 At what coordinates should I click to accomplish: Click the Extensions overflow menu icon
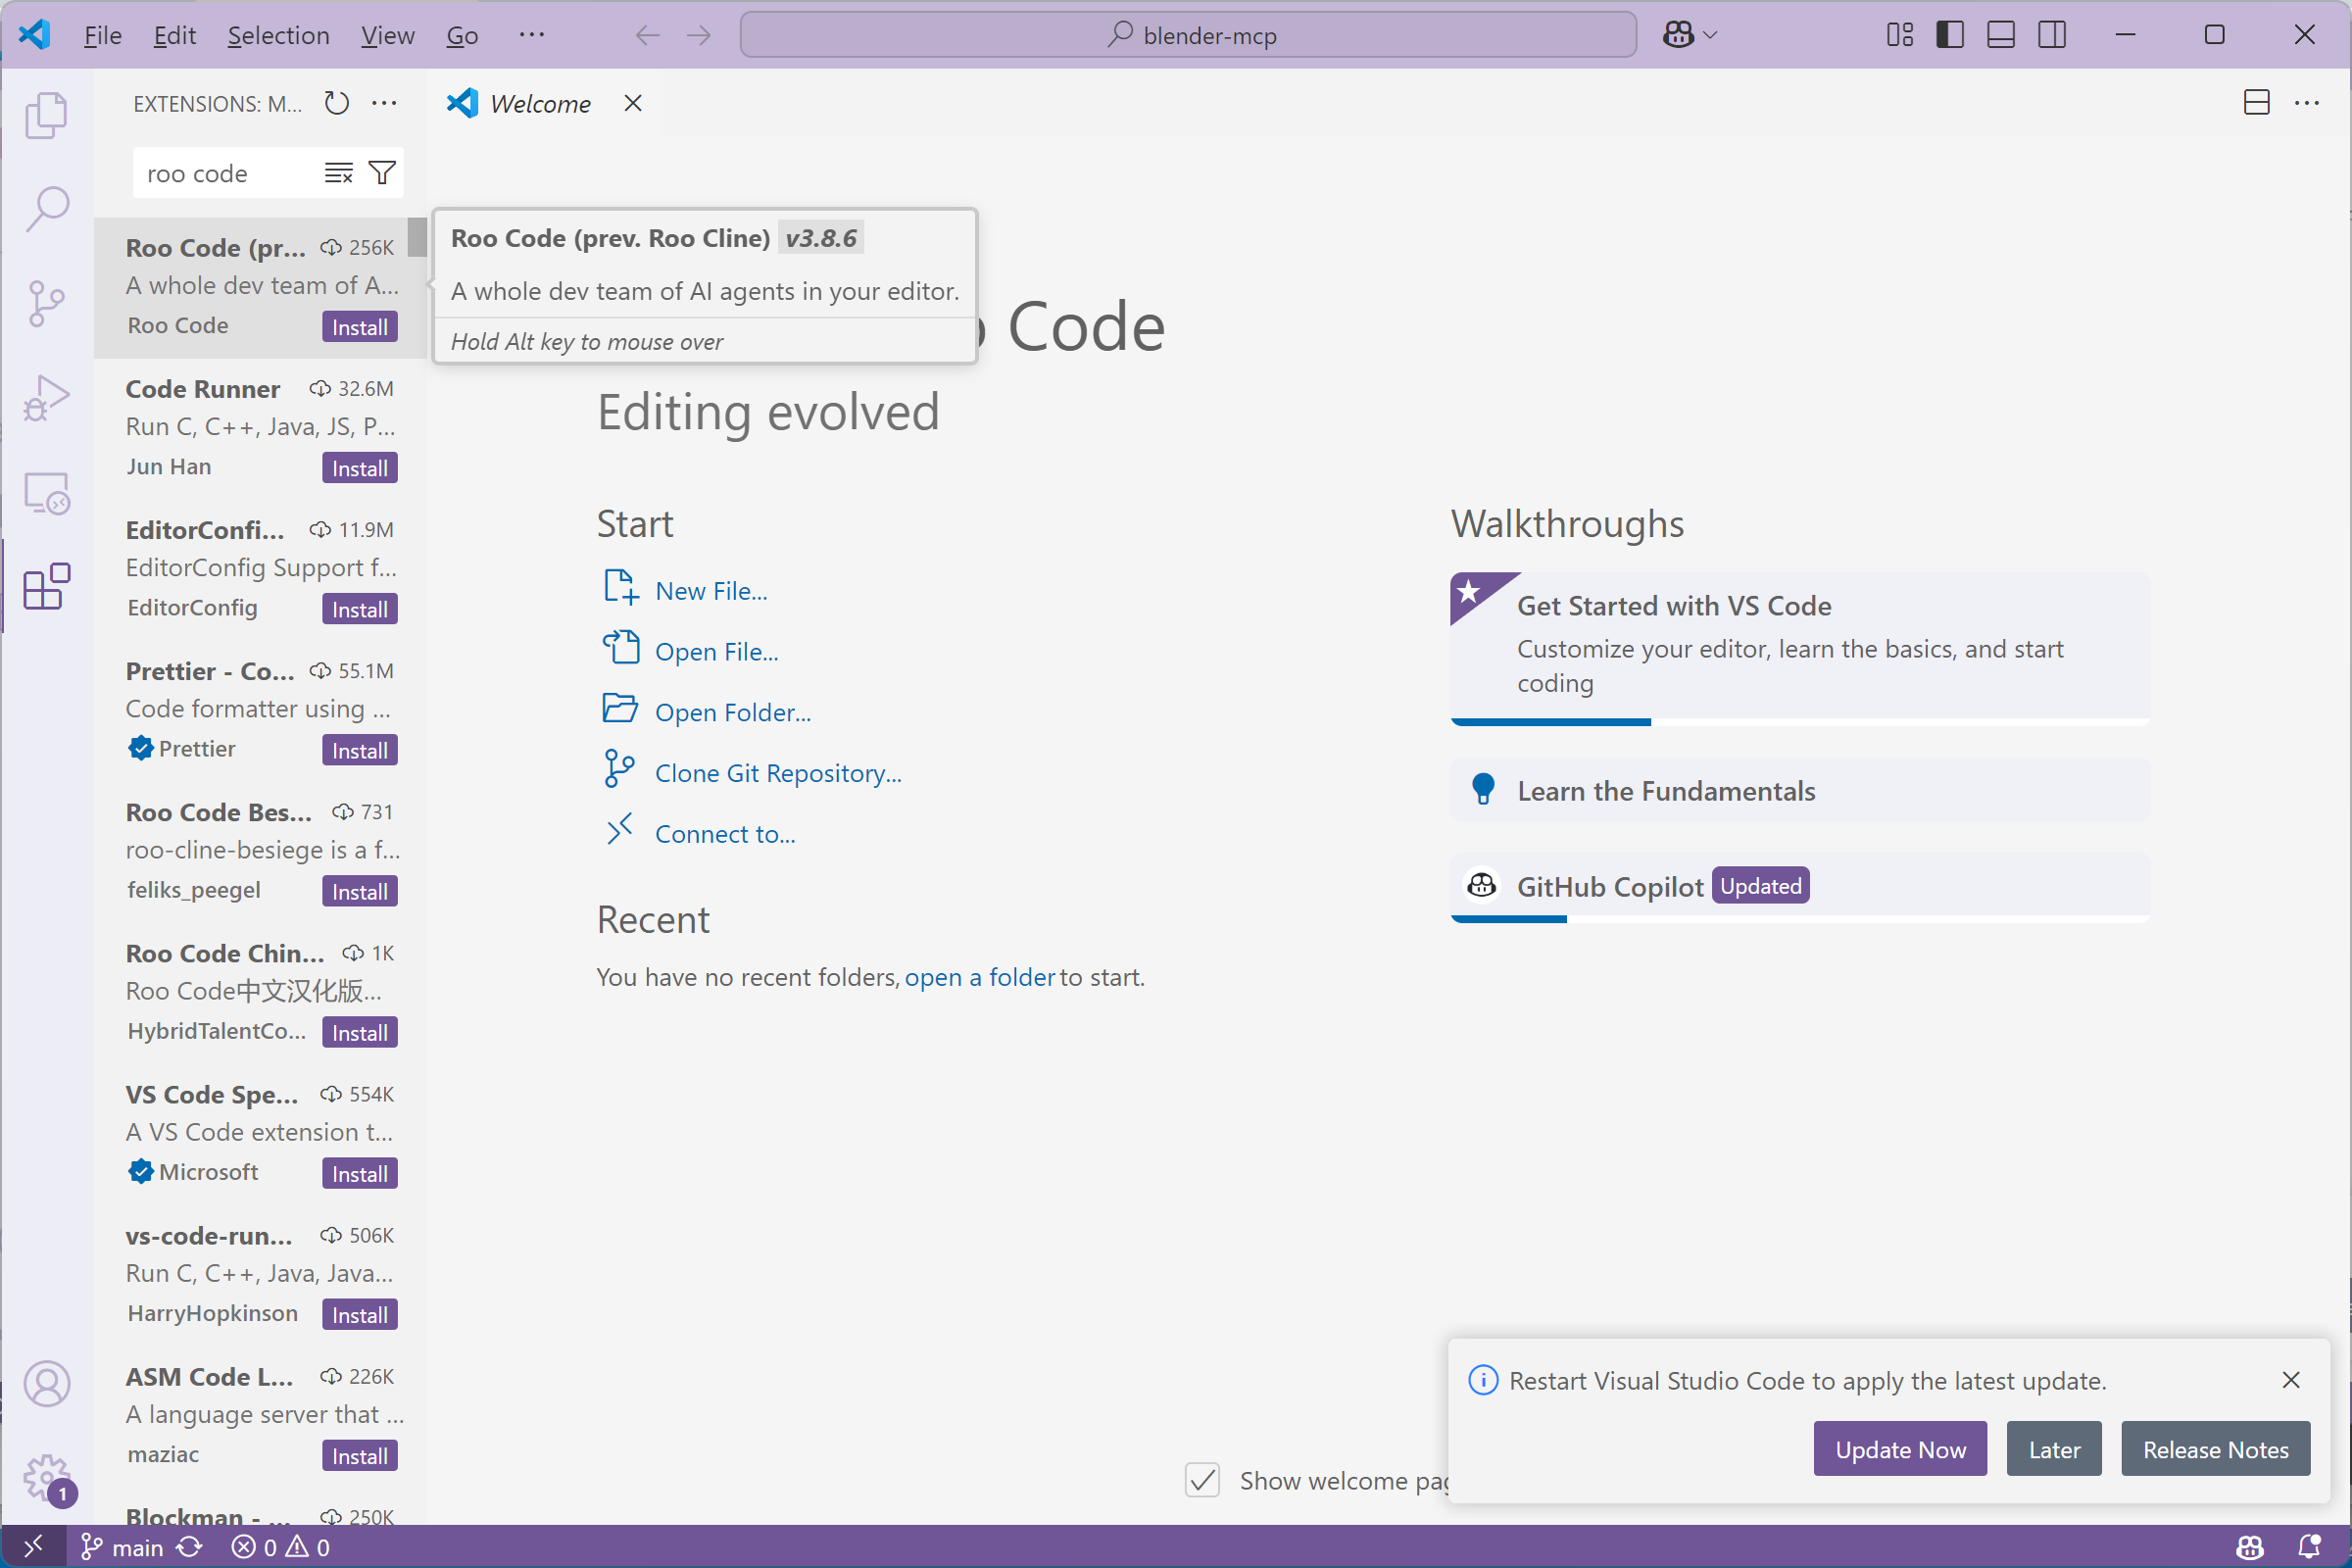pos(388,102)
